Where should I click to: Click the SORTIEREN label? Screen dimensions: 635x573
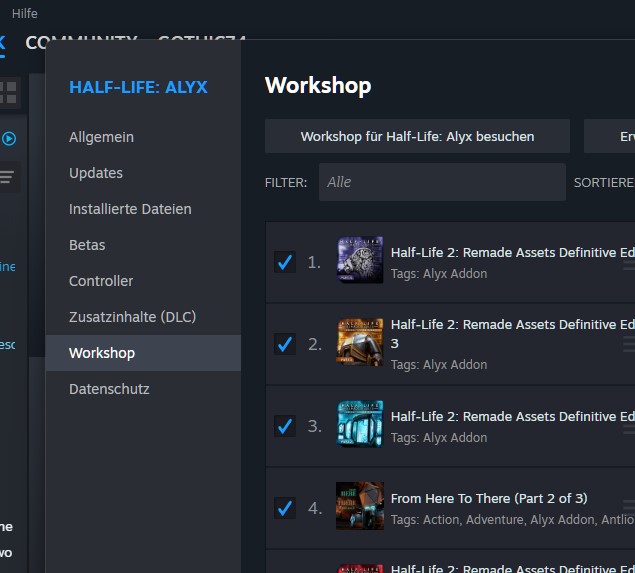coord(604,183)
